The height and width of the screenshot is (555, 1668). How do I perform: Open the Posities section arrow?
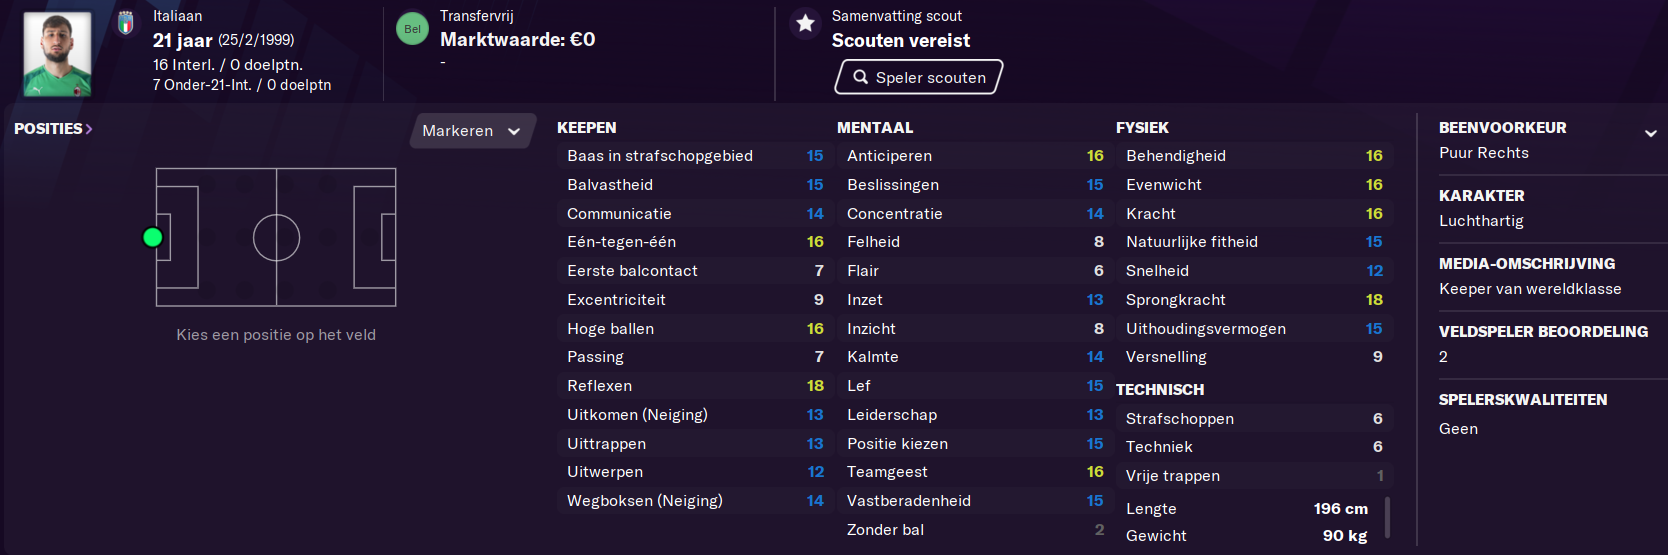(x=89, y=129)
